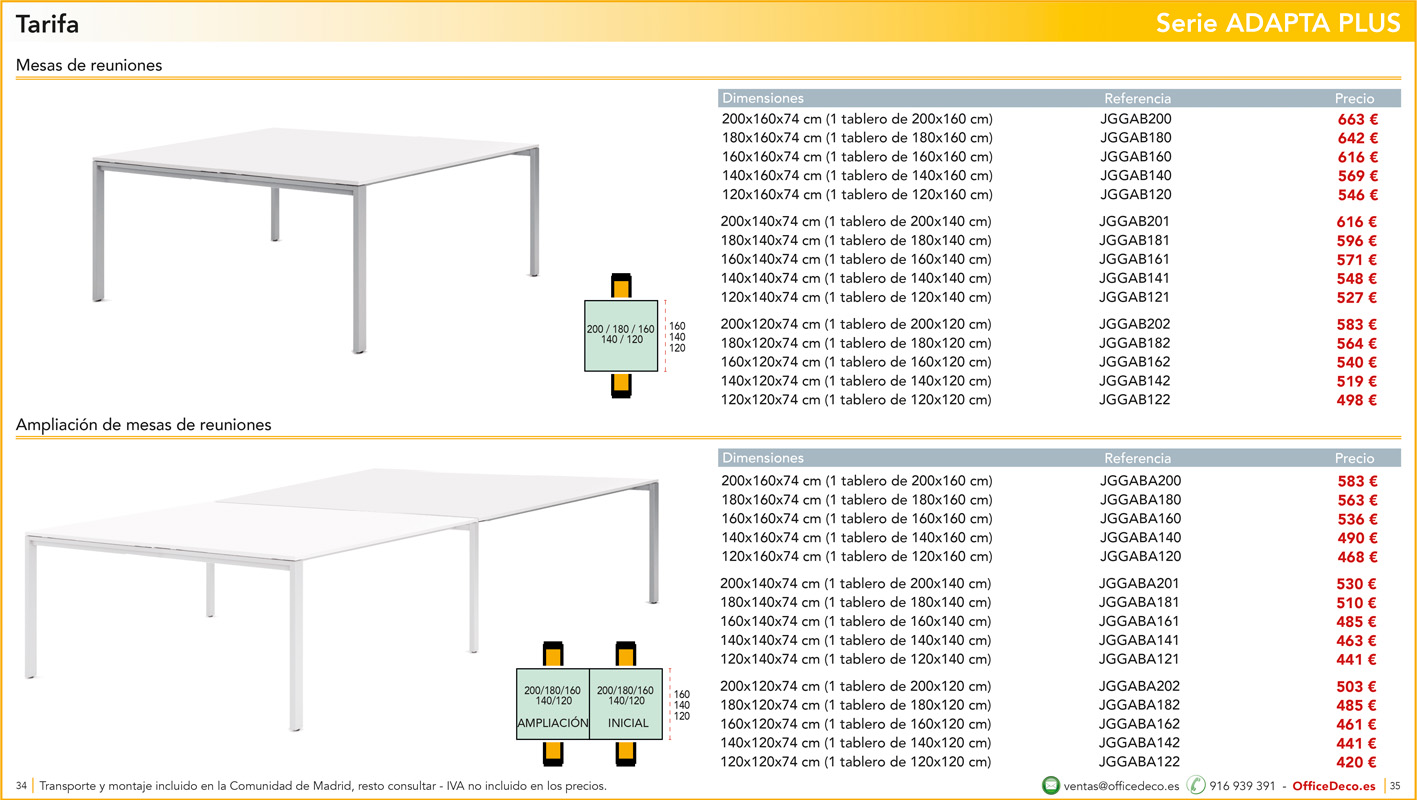Select the 530 € price

(x=1357, y=585)
